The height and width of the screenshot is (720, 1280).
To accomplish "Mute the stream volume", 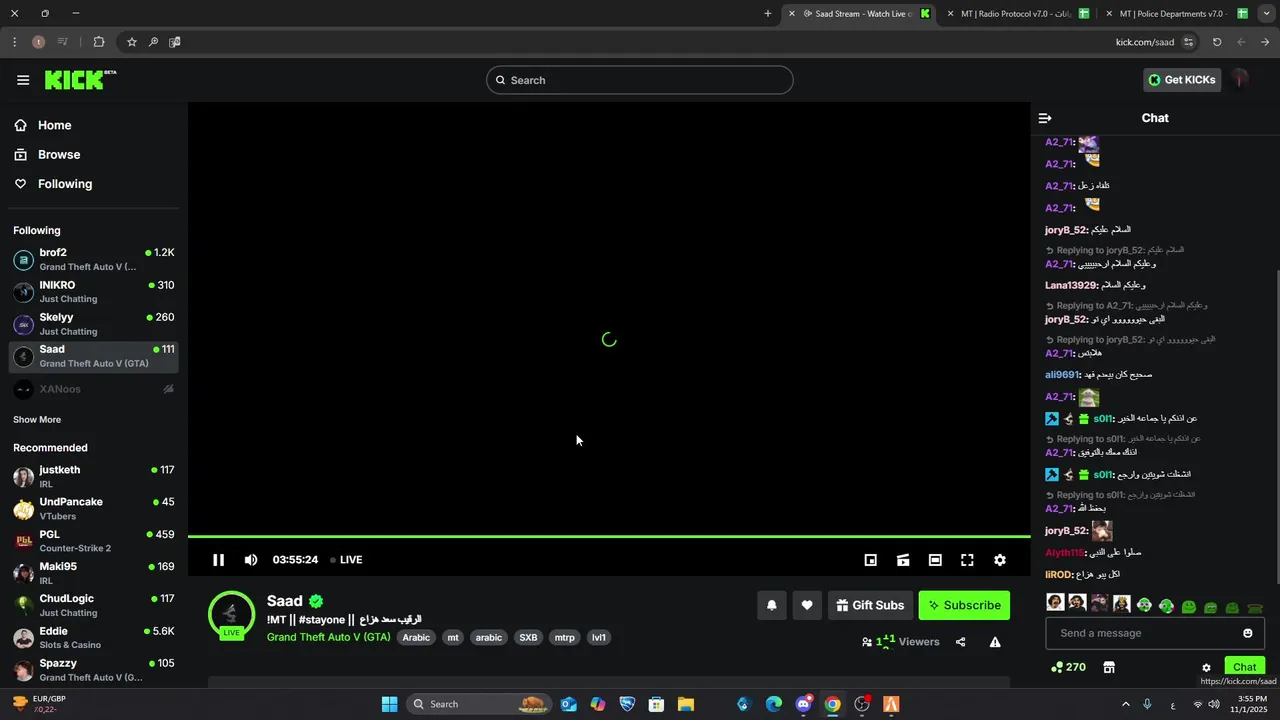I will coord(250,560).
